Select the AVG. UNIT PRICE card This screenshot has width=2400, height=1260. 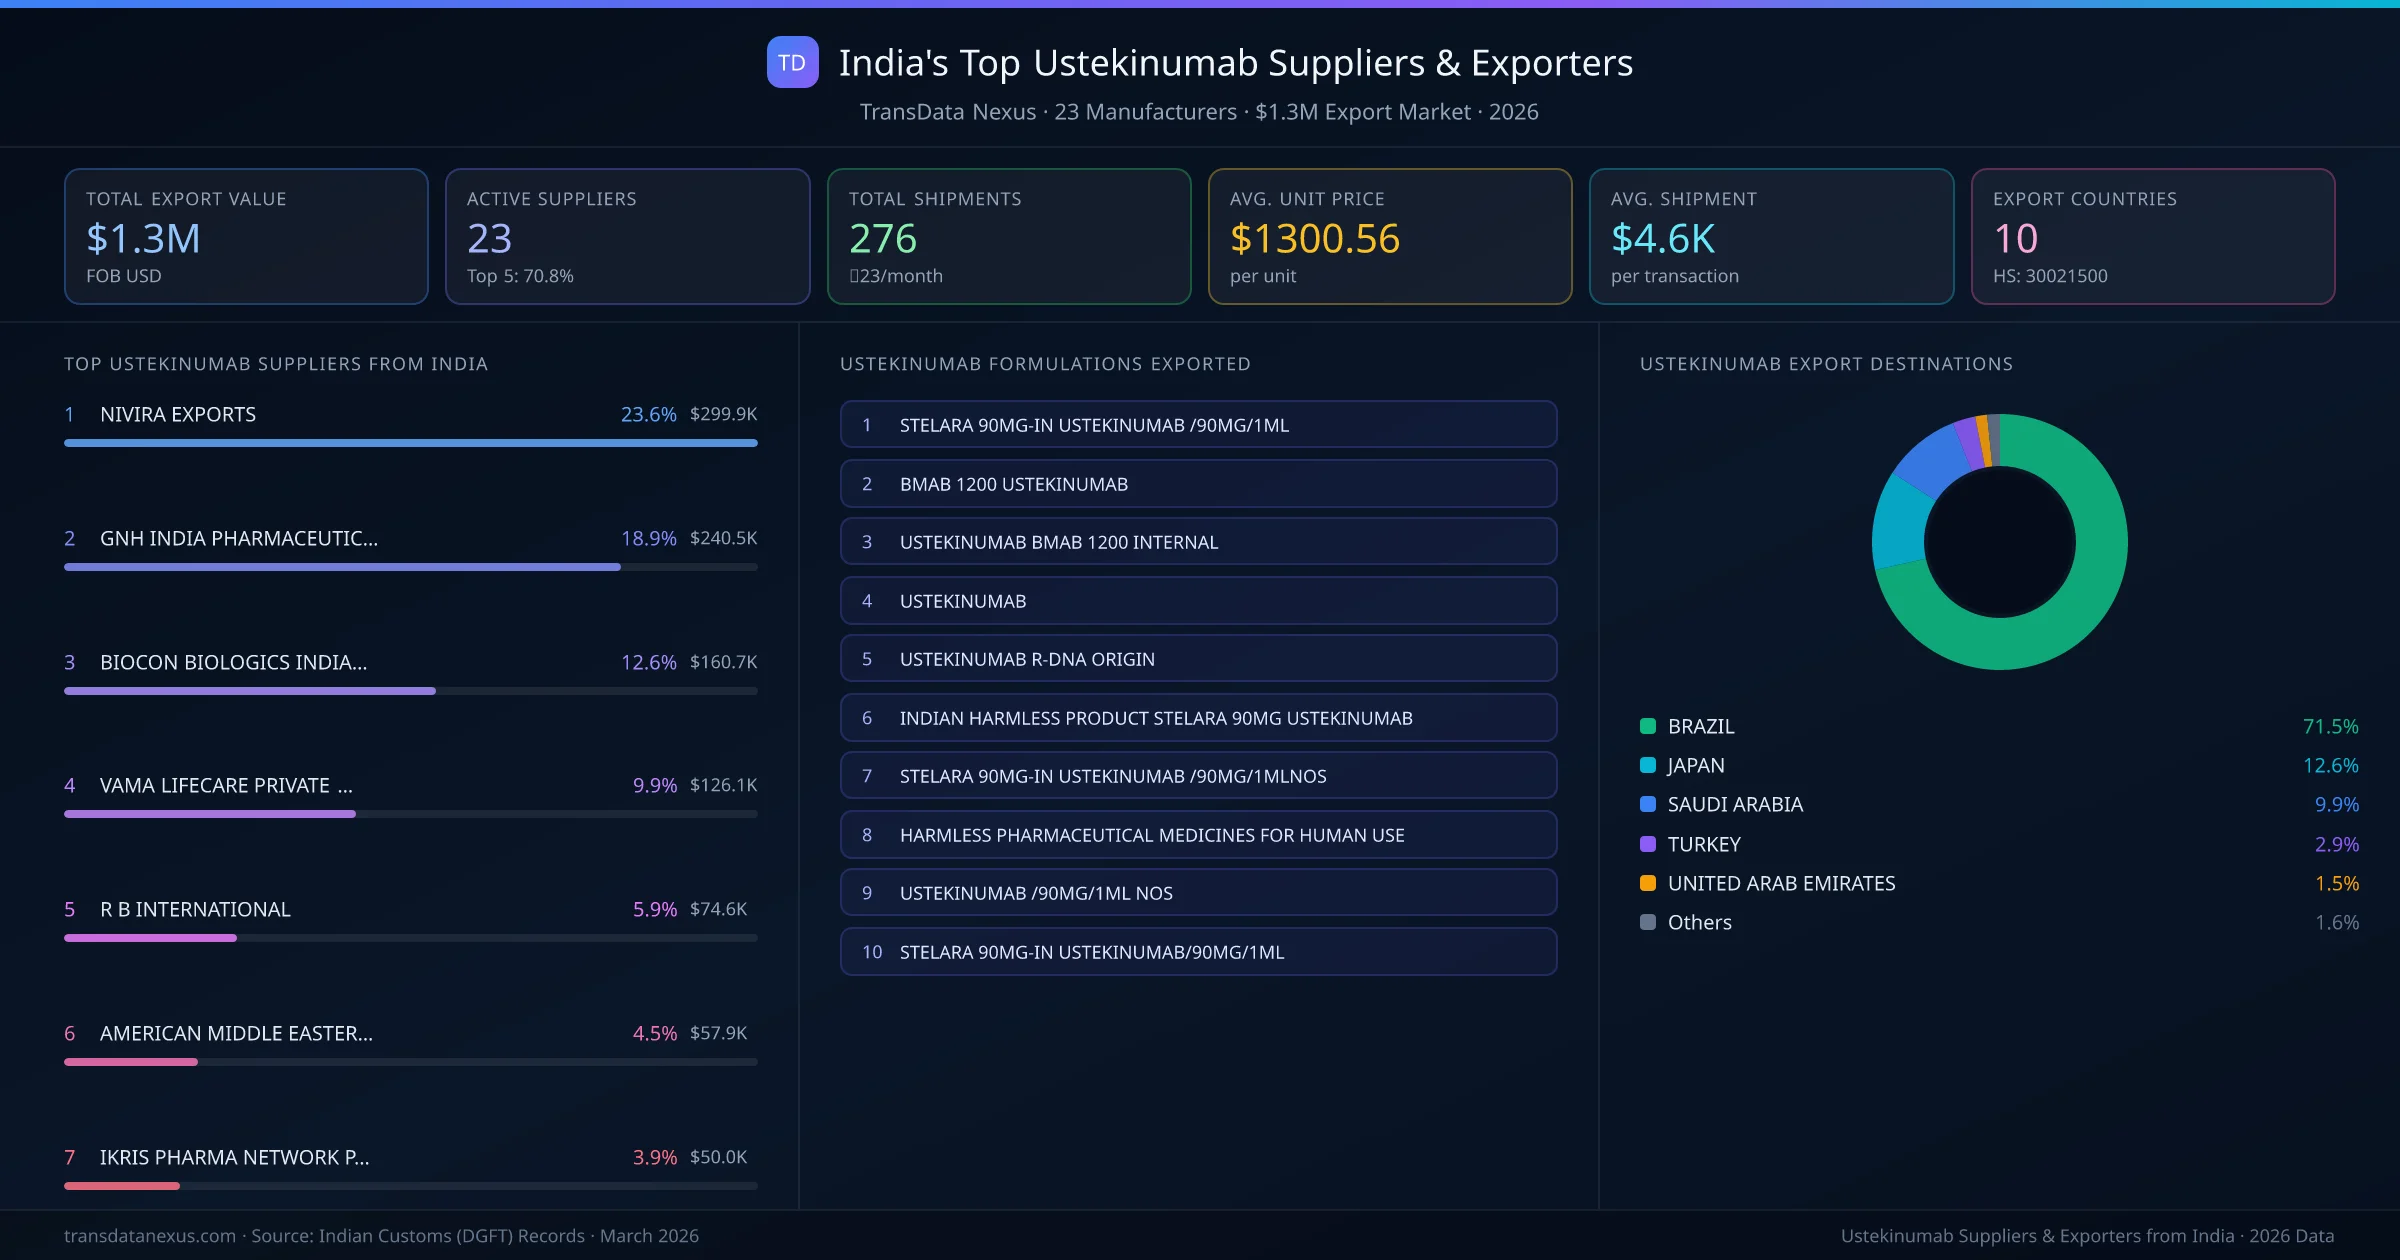(1390, 236)
